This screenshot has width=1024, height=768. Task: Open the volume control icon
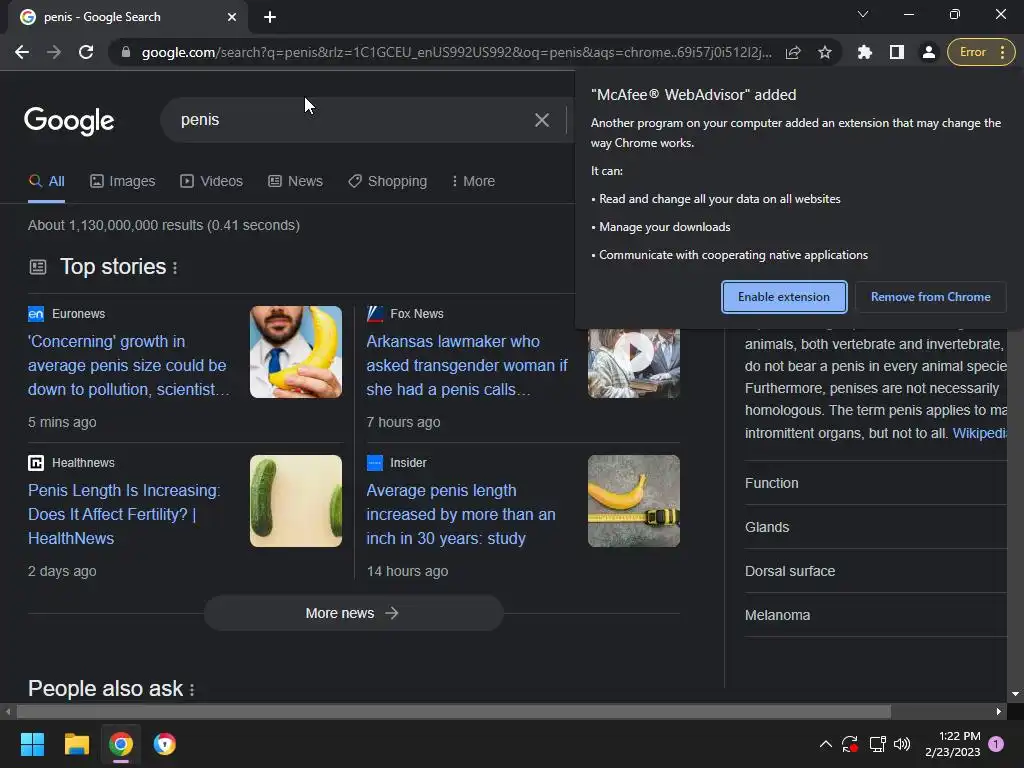[x=902, y=744]
